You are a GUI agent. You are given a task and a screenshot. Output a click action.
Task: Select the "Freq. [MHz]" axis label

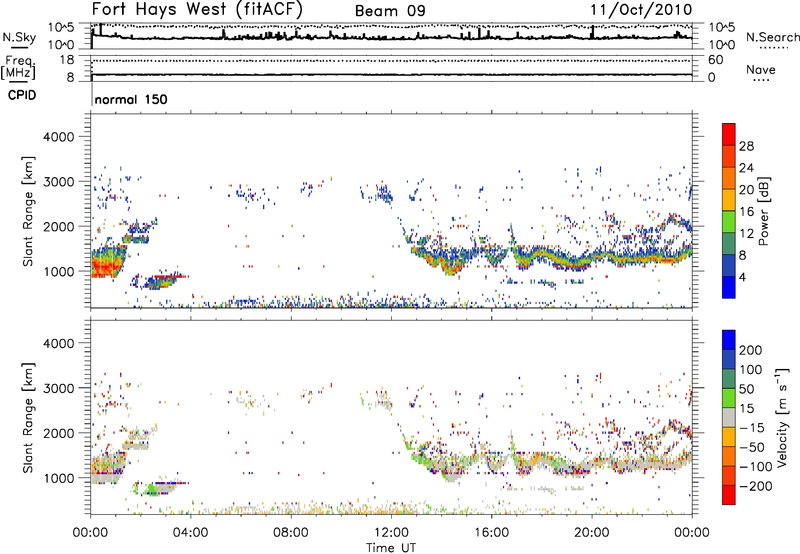click(x=19, y=68)
